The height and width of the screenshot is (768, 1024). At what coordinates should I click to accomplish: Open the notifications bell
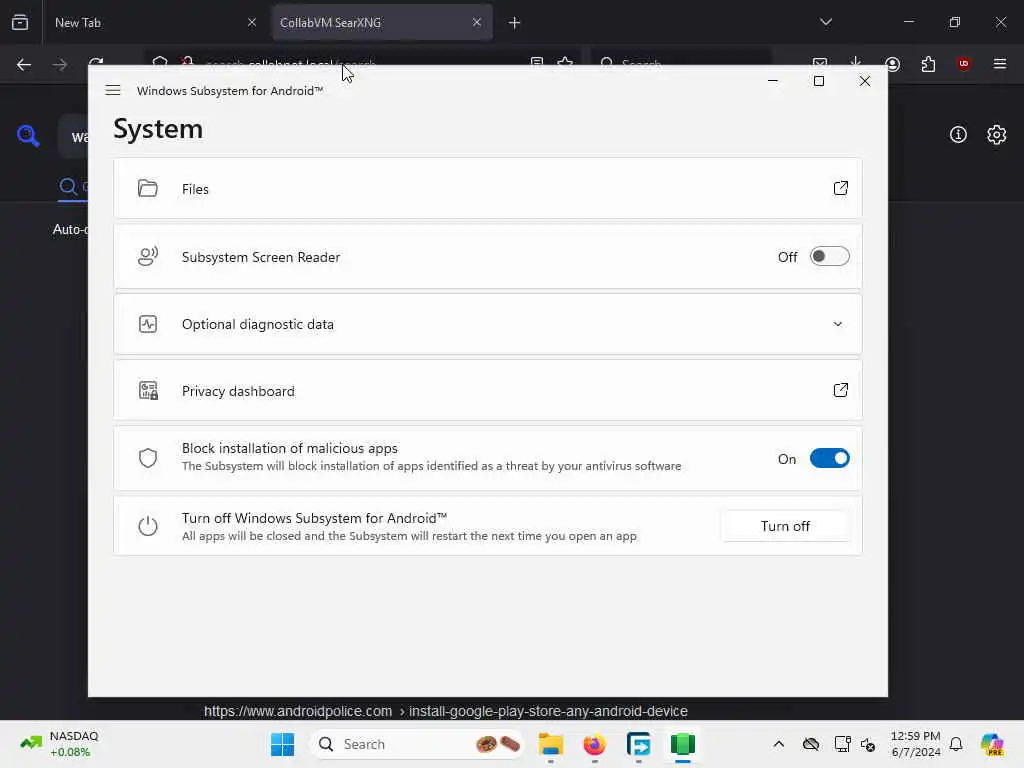point(955,744)
